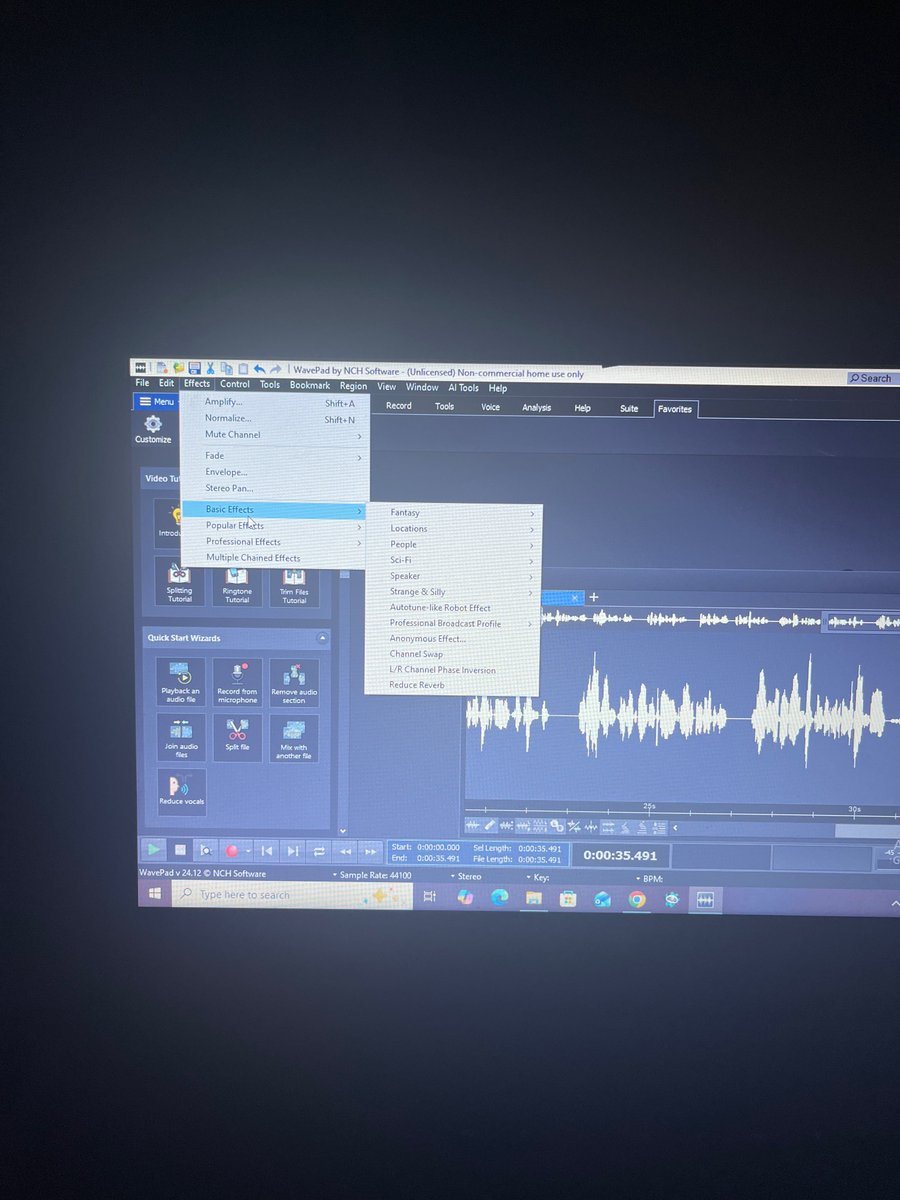Choose Envelope... from Effects menu
Viewport: 900px width, 1200px height.
(x=275, y=472)
